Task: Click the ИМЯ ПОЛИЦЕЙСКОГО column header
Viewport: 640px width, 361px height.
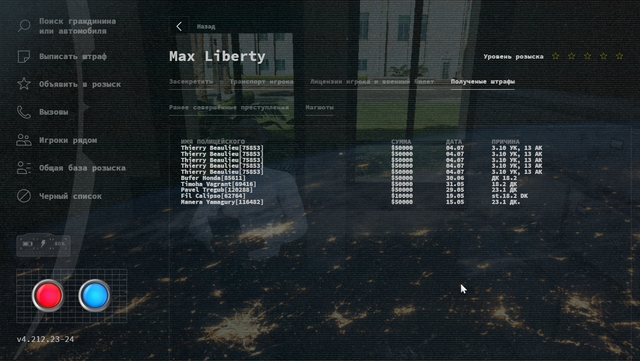Action: click(x=213, y=142)
